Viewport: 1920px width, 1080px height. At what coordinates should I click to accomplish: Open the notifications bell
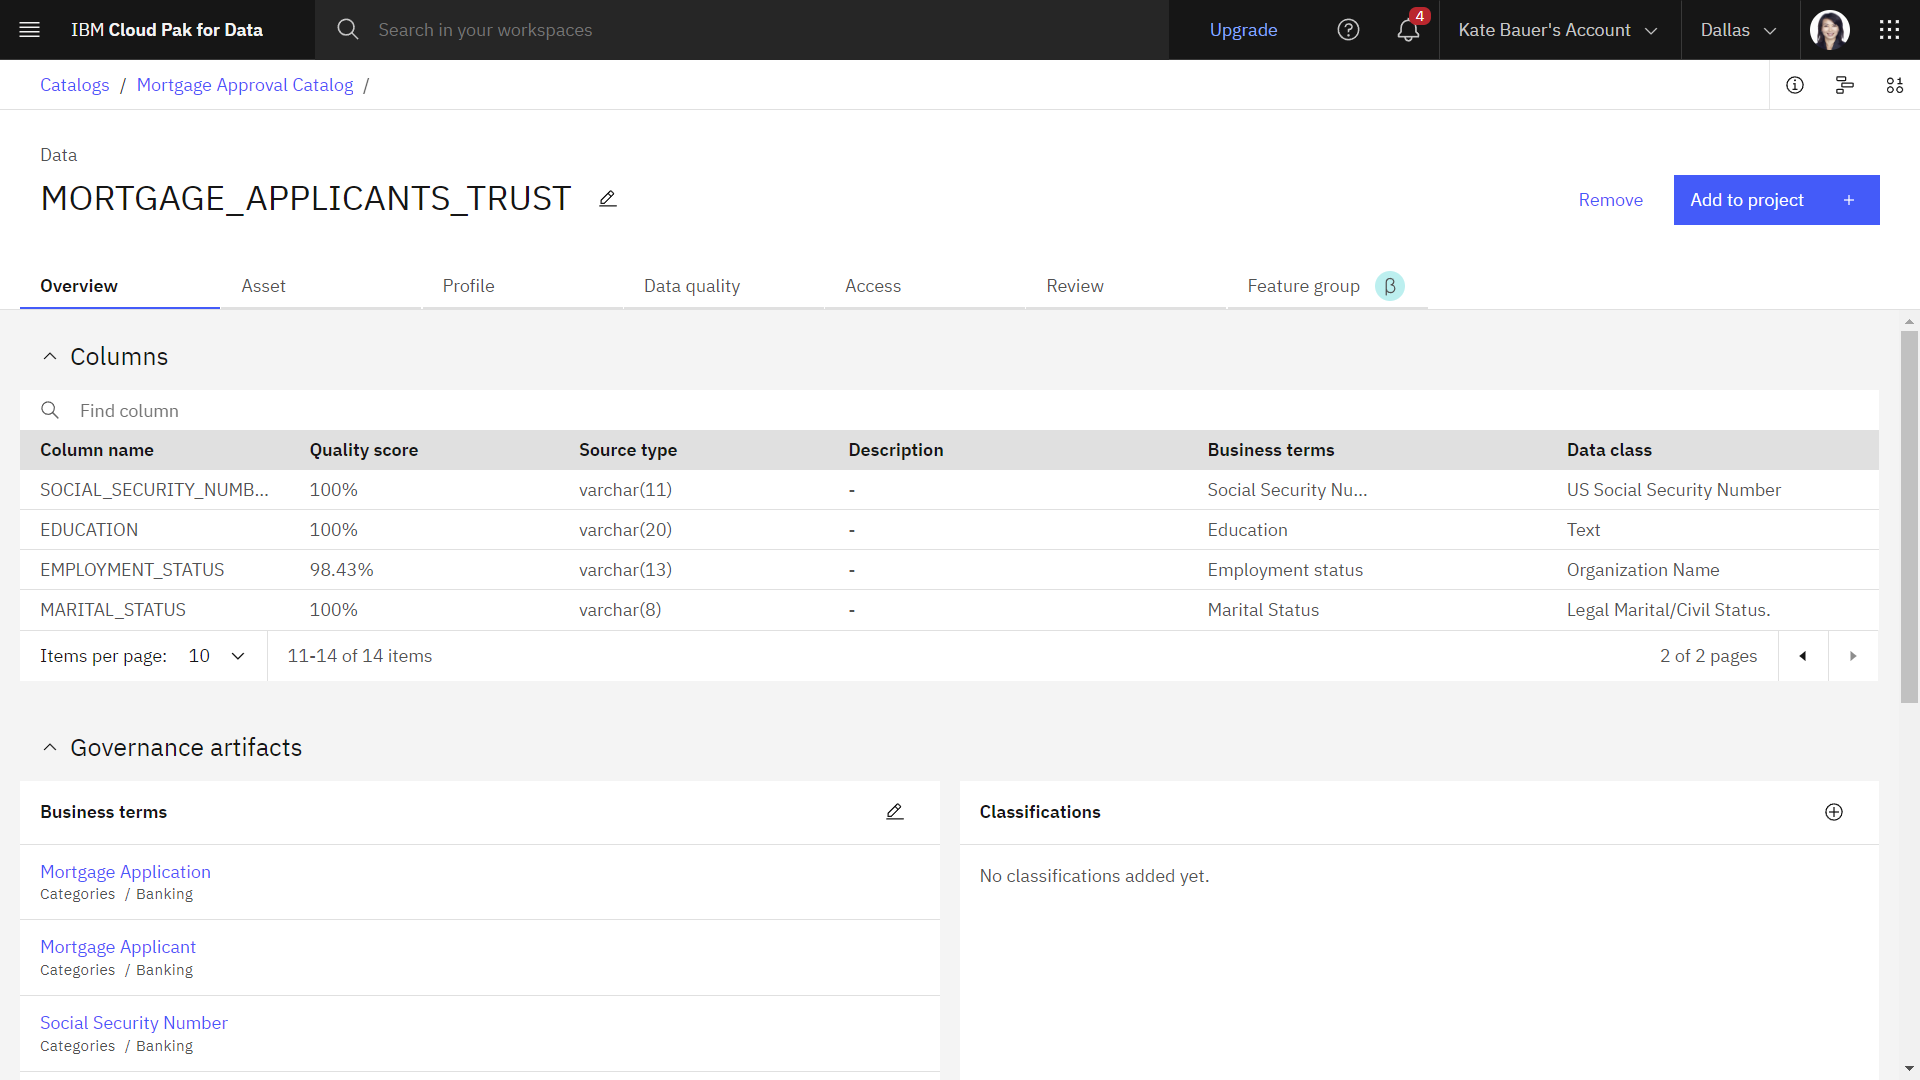(x=1408, y=30)
